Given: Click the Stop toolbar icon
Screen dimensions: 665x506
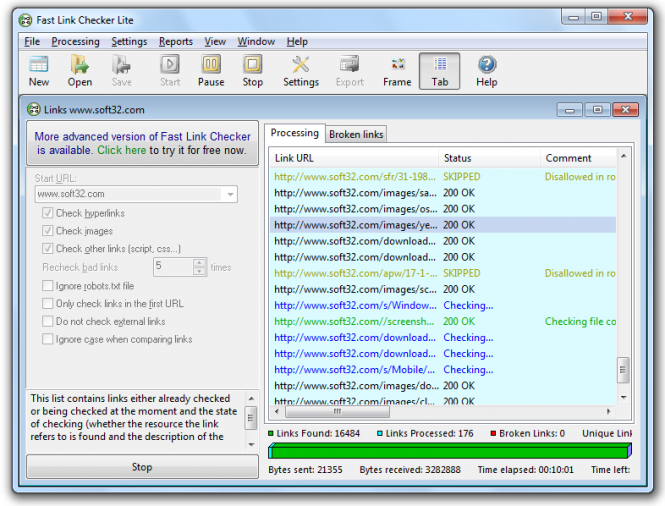Looking at the screenshot, I should [252, 71].
